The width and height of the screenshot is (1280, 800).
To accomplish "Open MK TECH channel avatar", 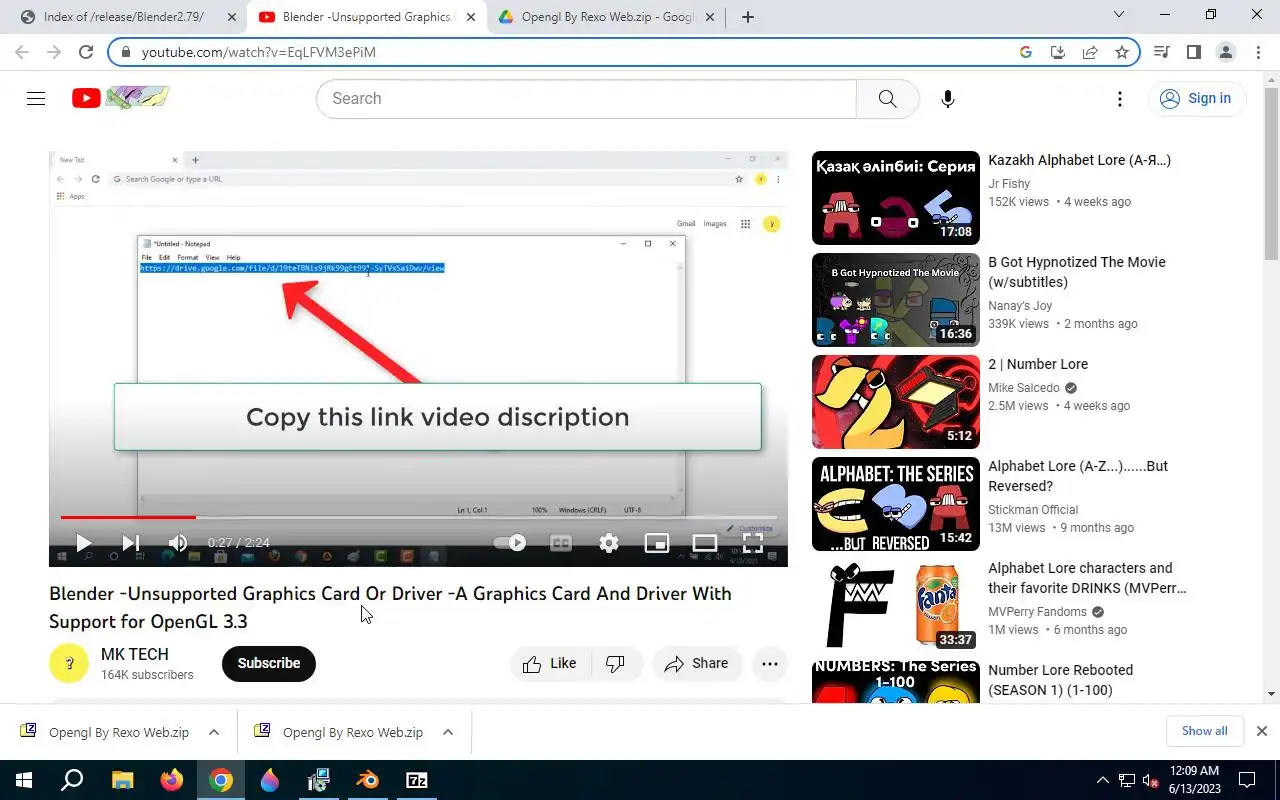I will click(x=69, y=664).
